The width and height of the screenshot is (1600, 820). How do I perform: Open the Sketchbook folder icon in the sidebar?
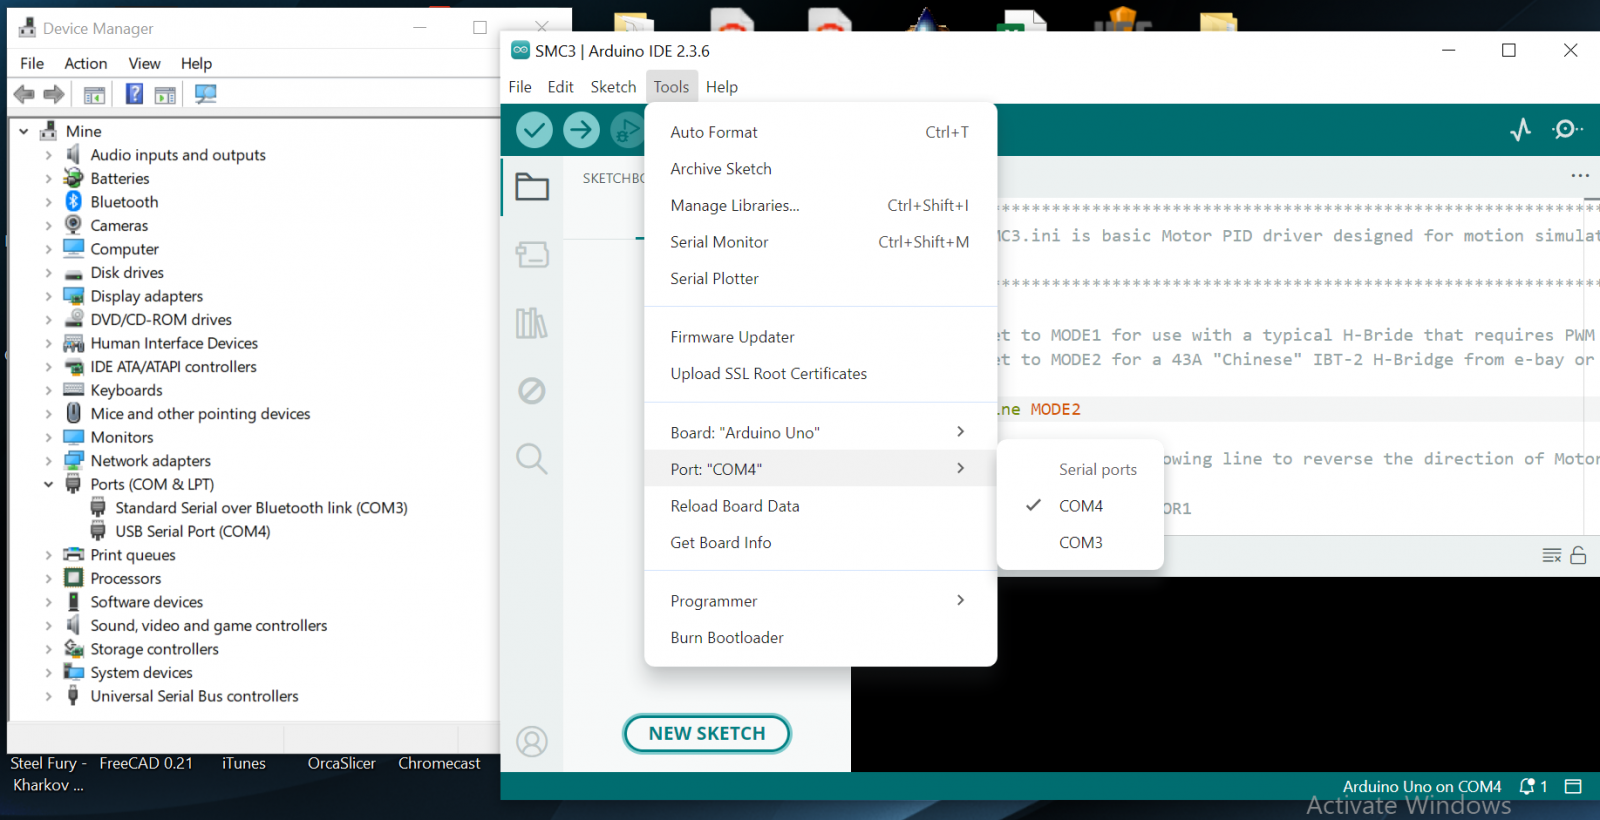(x=532, y=187)
